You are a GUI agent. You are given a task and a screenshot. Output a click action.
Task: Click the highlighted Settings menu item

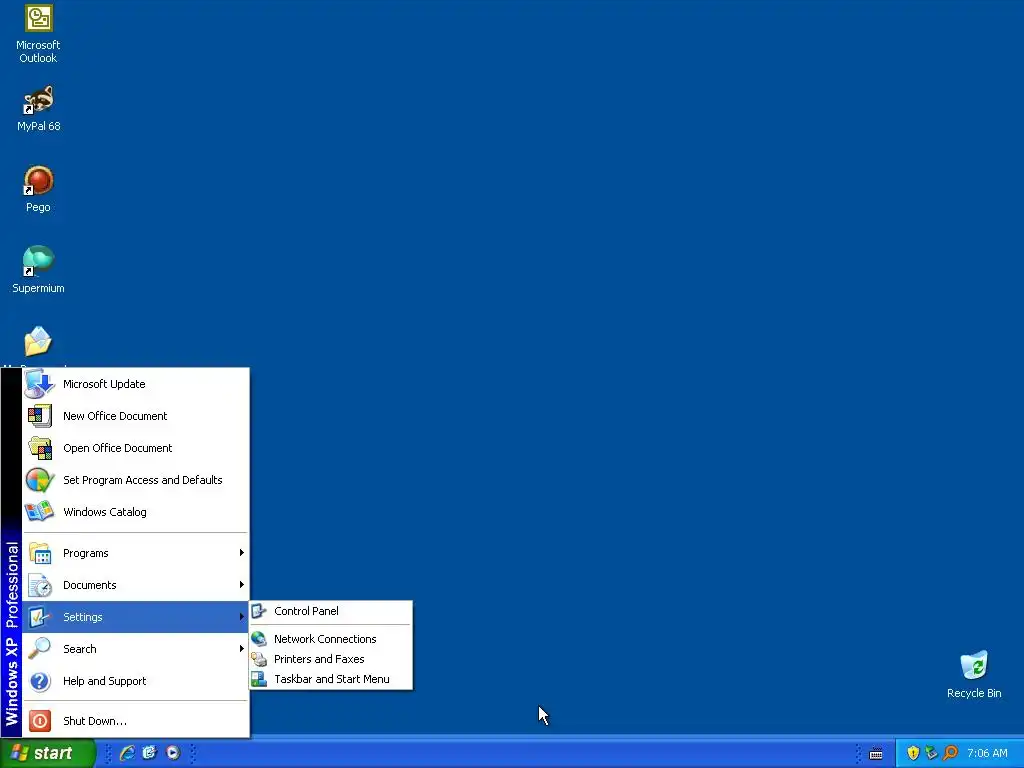click(x=136, y=617)
